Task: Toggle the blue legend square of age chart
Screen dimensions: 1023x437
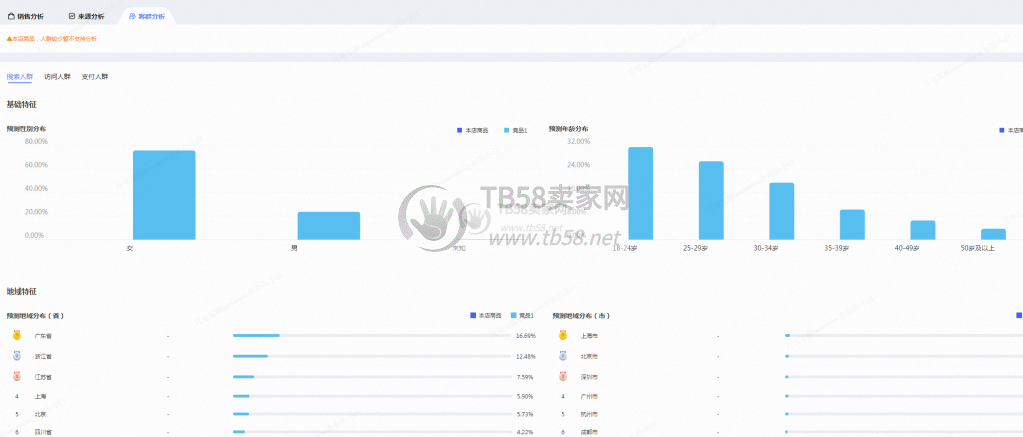Action: click(1002, 131)
